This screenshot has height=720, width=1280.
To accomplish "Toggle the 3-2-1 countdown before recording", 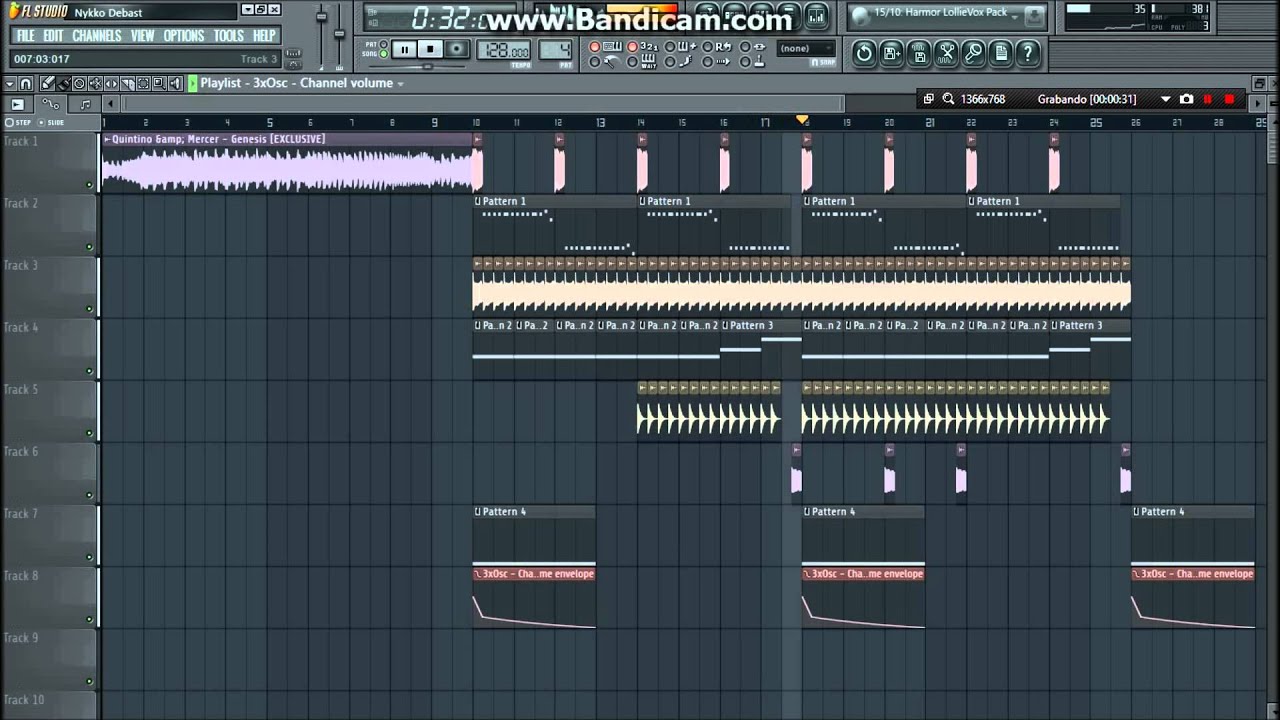I will coord(633,47).
